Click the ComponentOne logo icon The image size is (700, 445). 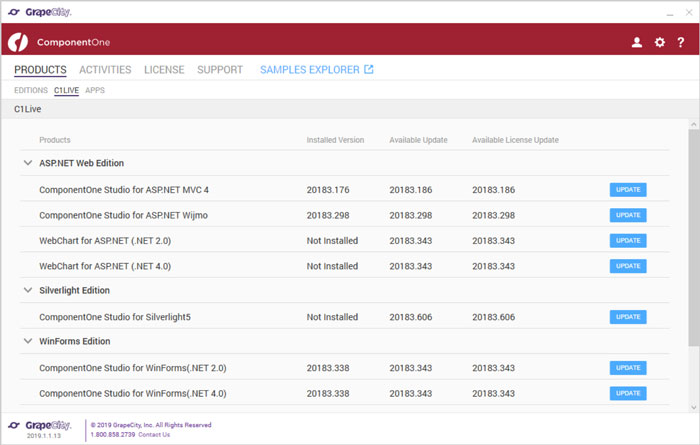[18, 42]
